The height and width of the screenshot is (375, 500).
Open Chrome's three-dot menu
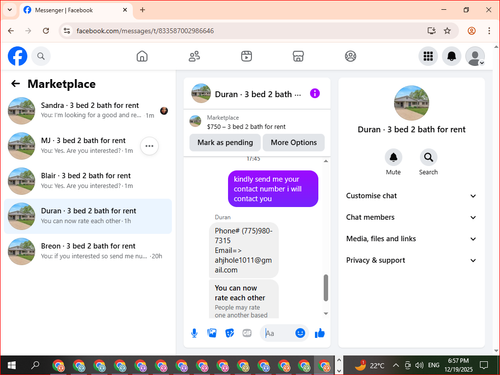[489, 31]
